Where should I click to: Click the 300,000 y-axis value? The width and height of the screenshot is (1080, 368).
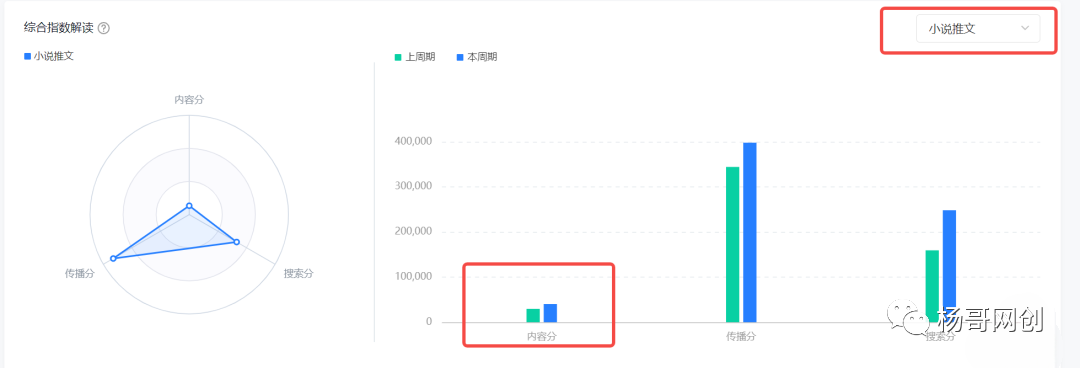point(414,186)
